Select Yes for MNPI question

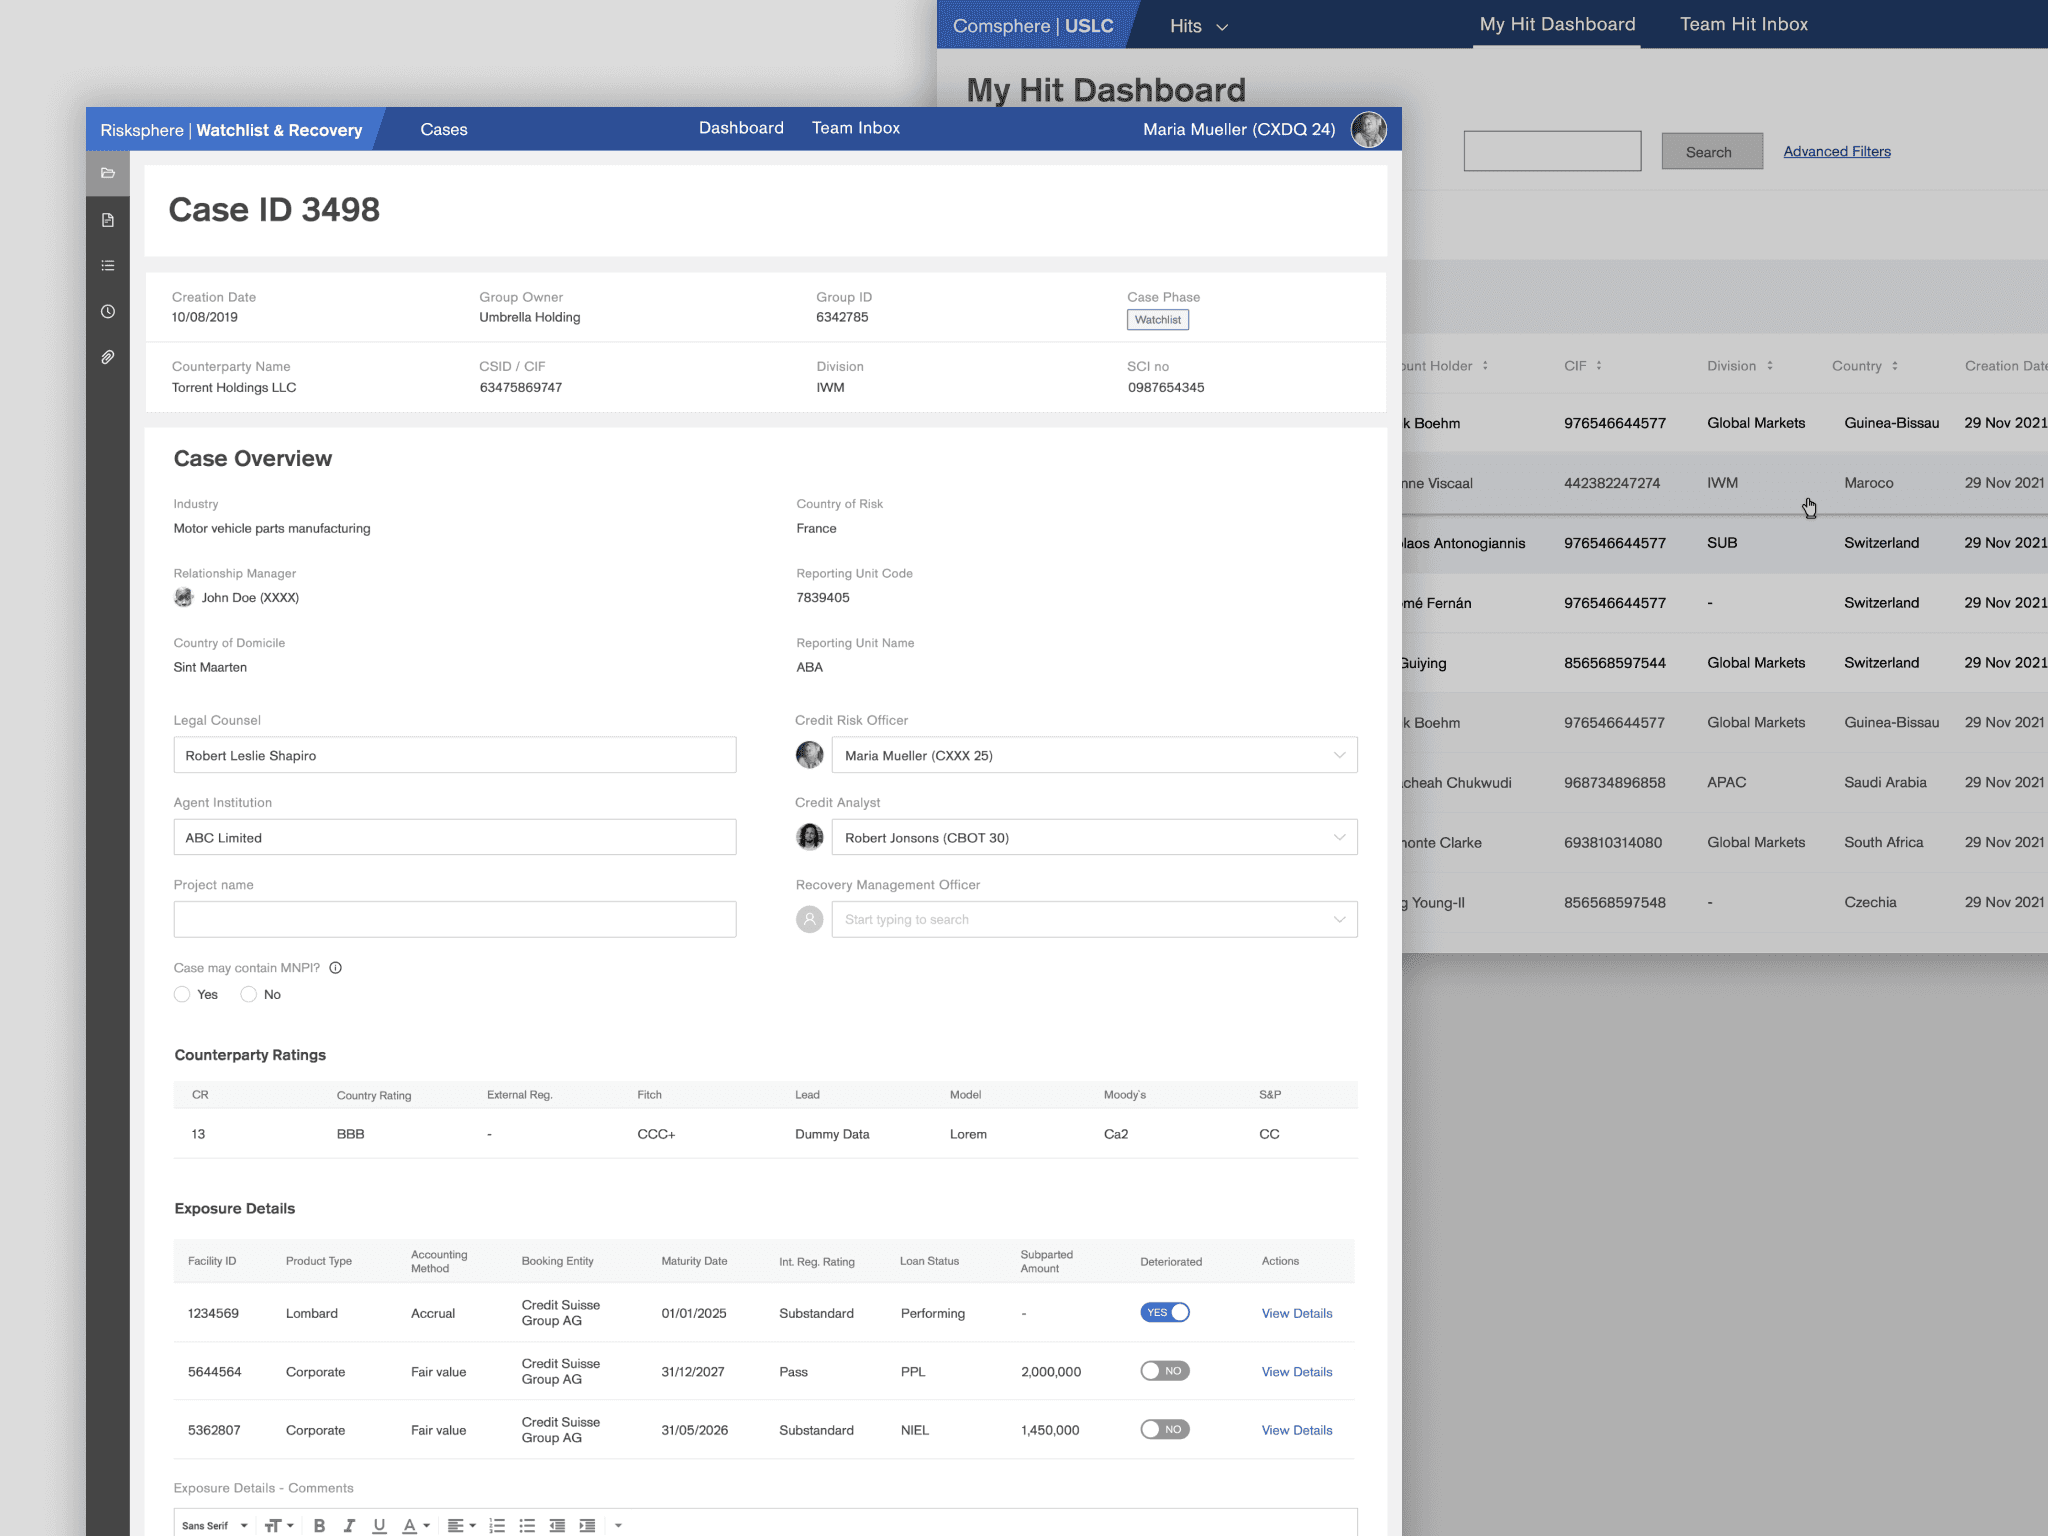click(x=182, y=994)
